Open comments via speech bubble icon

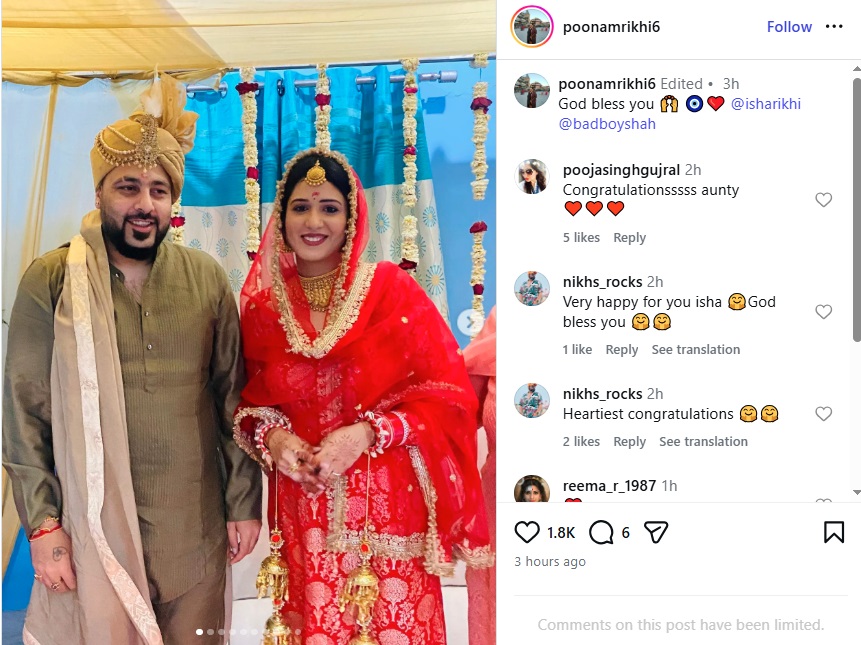[601, 532]
